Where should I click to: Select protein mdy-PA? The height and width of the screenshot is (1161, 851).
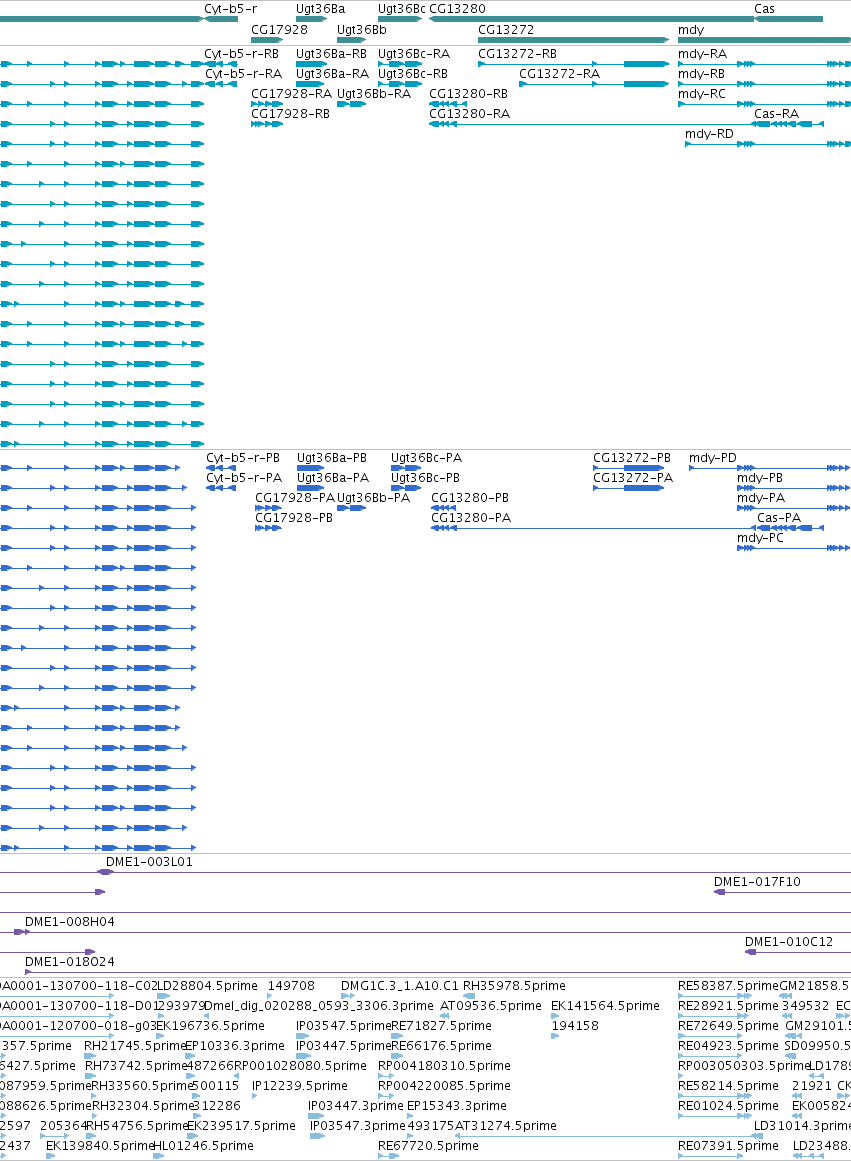(x=761, y=498)
